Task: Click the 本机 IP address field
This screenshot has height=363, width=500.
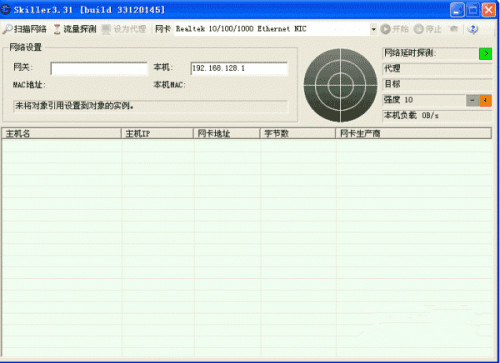Action: (239, 69)
